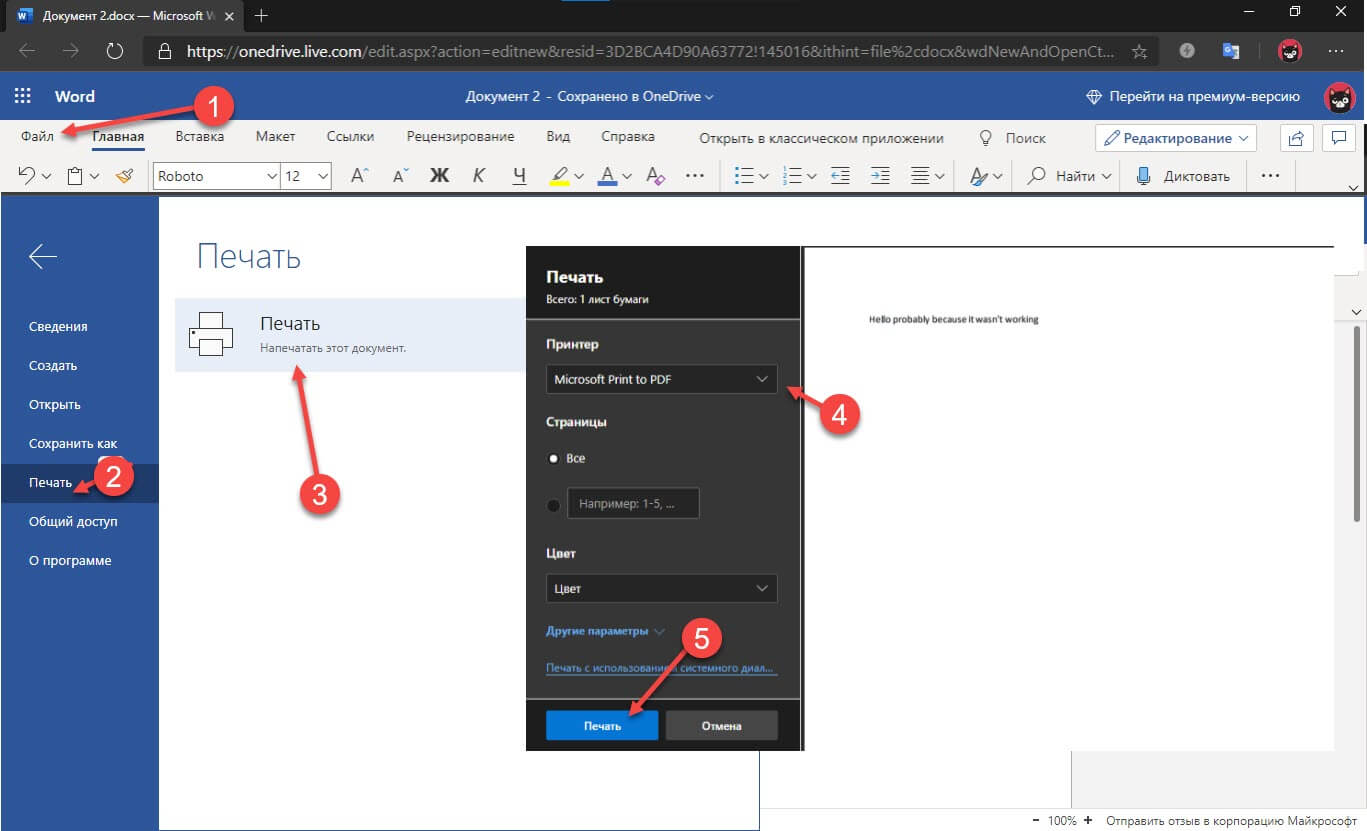Toggle italic formatting (К)
The height and width of the screenshot is (831, 1367).
478,176
